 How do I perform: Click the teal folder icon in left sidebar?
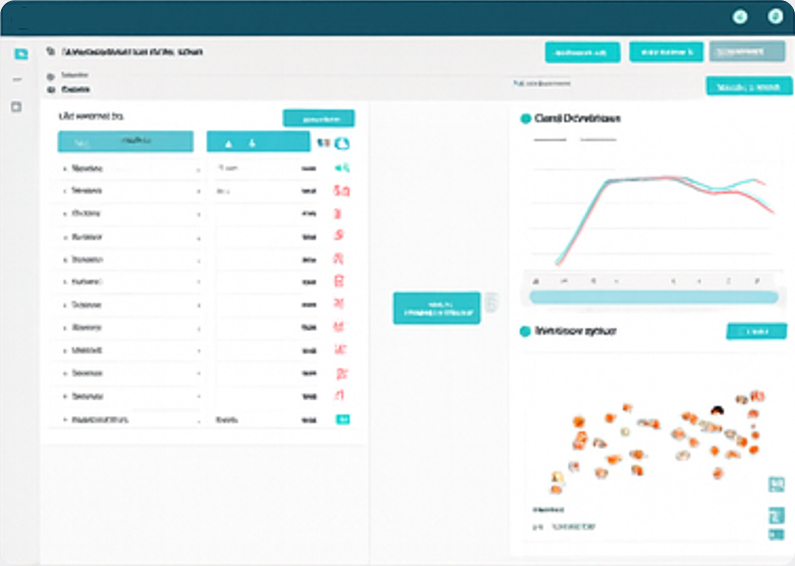click(x=19, y=53)
